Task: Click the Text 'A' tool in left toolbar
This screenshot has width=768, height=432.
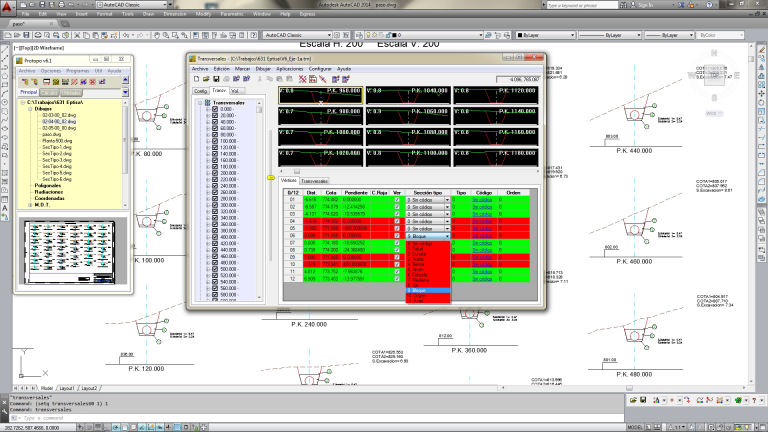Action: coord(5,209)
